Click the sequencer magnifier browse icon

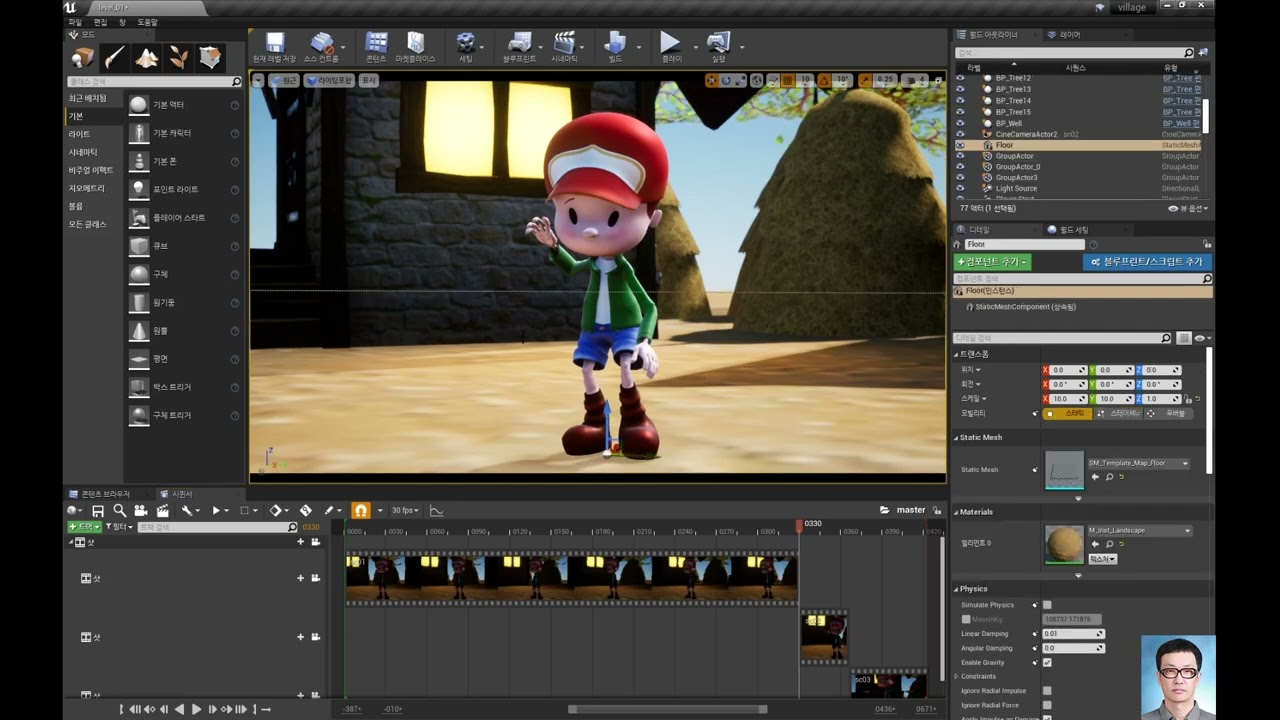click(119, 511)
